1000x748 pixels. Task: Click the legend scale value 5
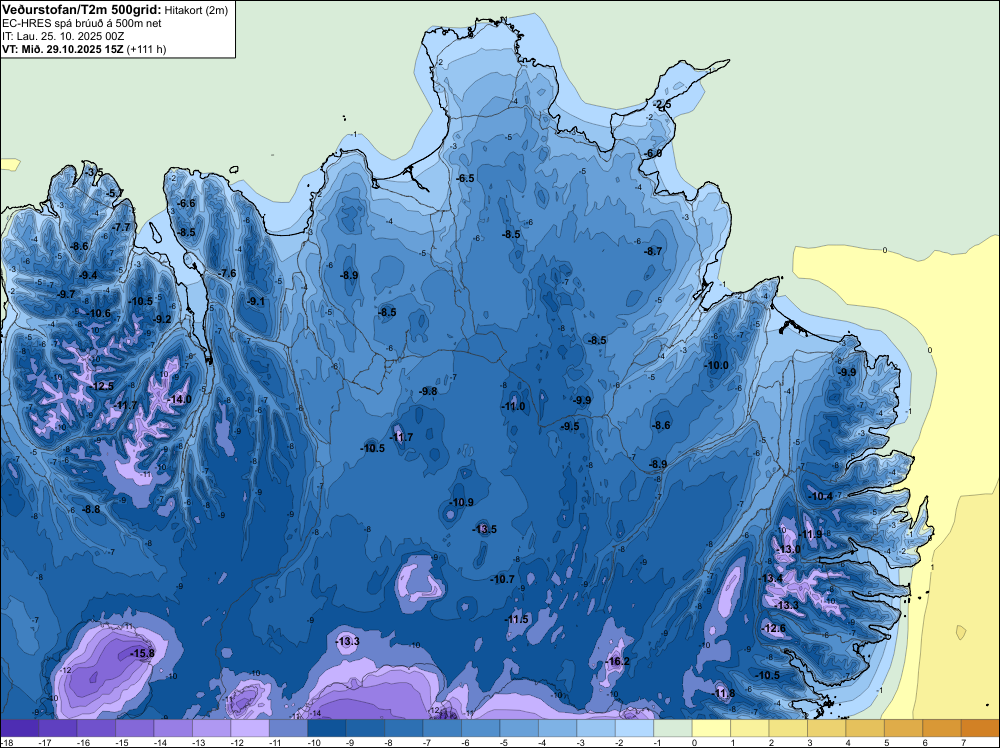[x=886, y=742]
